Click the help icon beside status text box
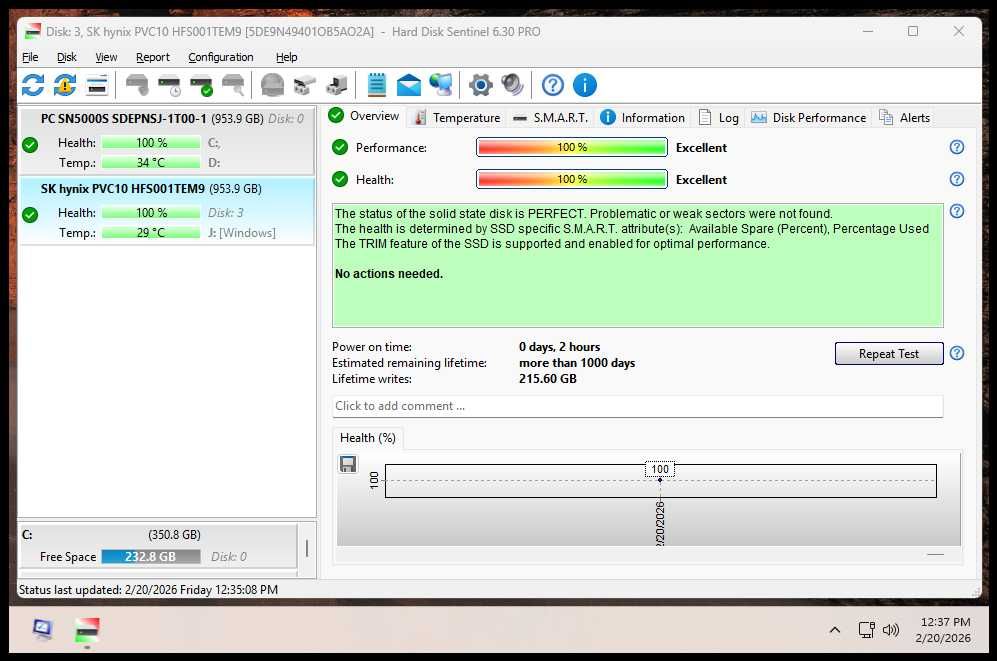 point(956,211)
